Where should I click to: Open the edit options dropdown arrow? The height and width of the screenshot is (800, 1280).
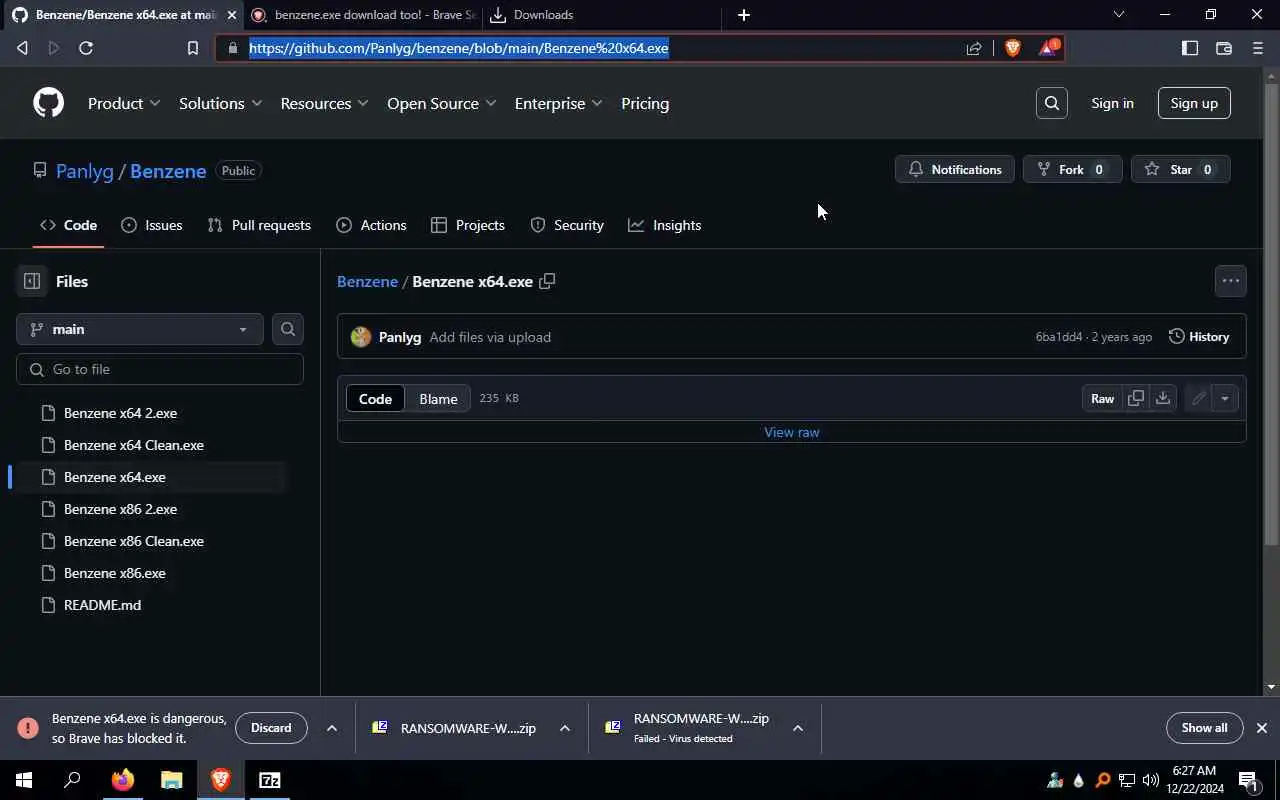[x=1225, y=398]
